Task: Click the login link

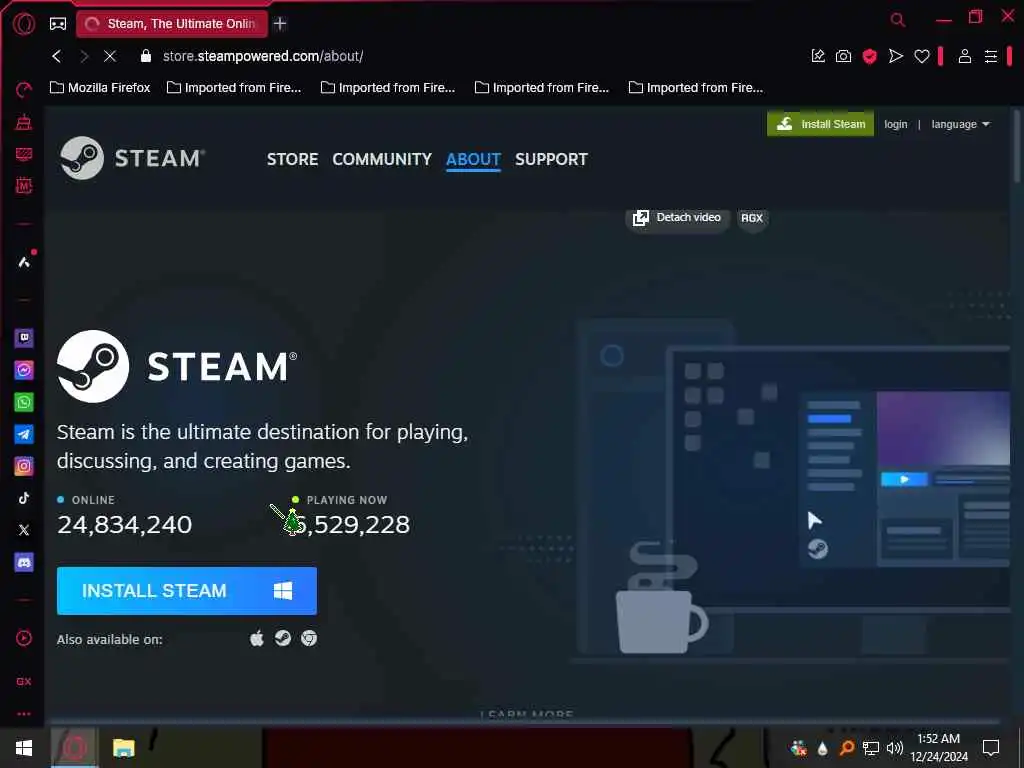Action: pyautogui.click(x=895, y=124)
